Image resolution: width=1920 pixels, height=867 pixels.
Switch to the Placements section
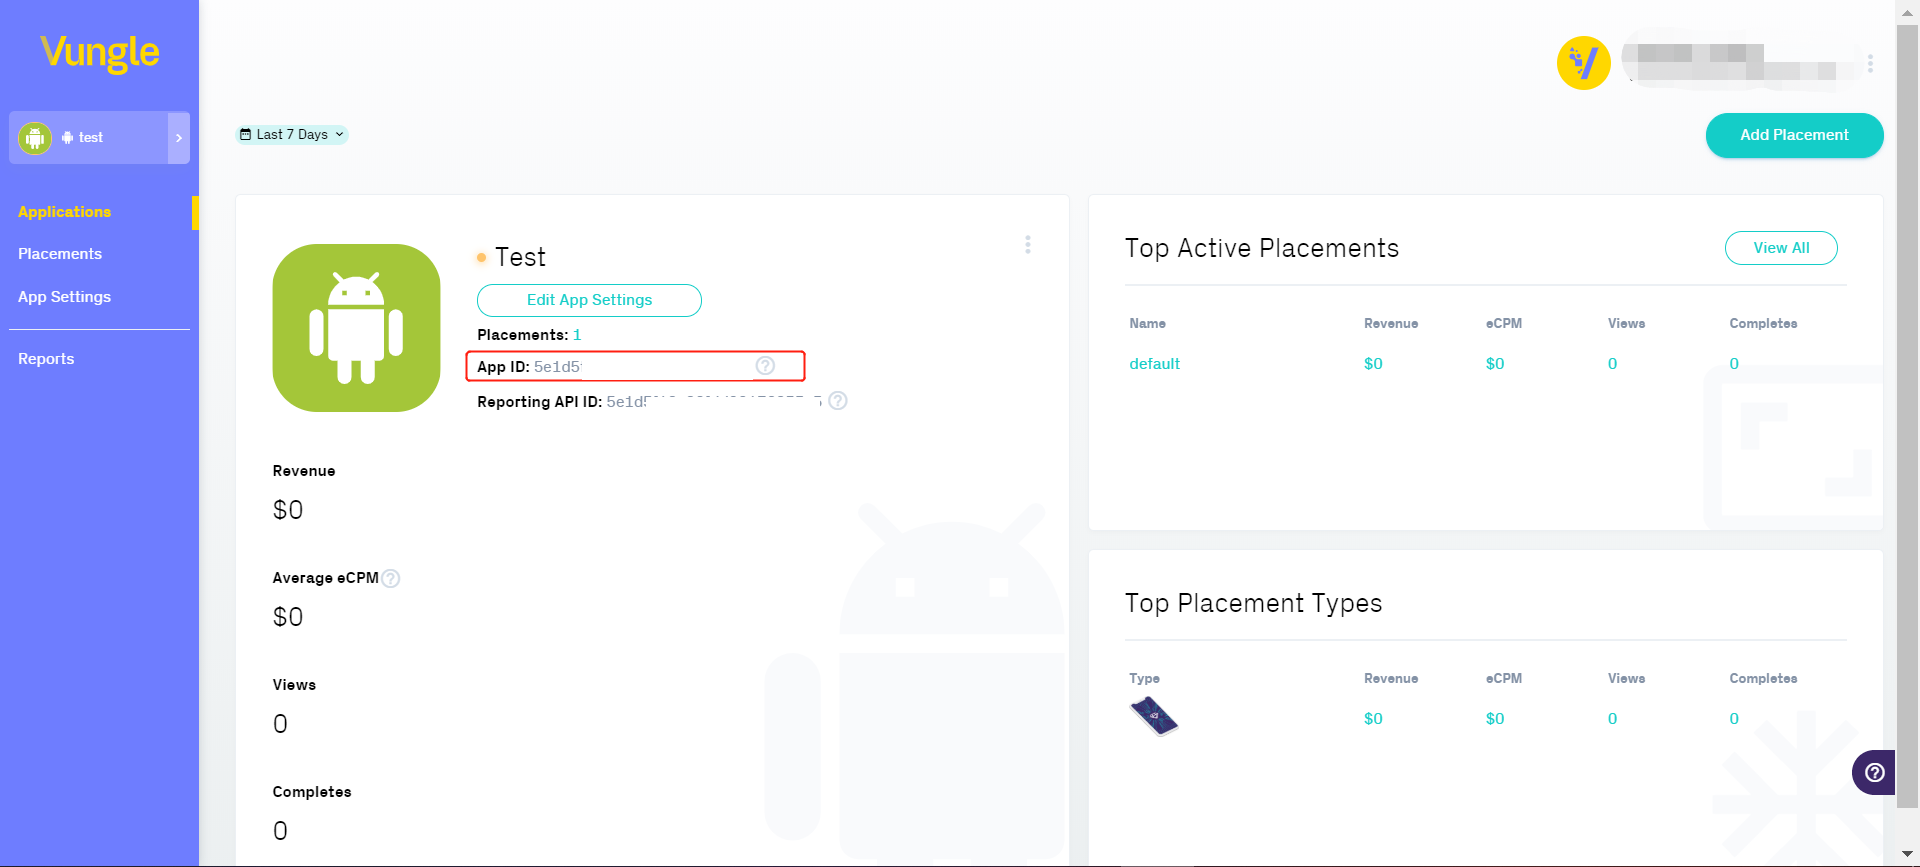[x=60, y=253]
